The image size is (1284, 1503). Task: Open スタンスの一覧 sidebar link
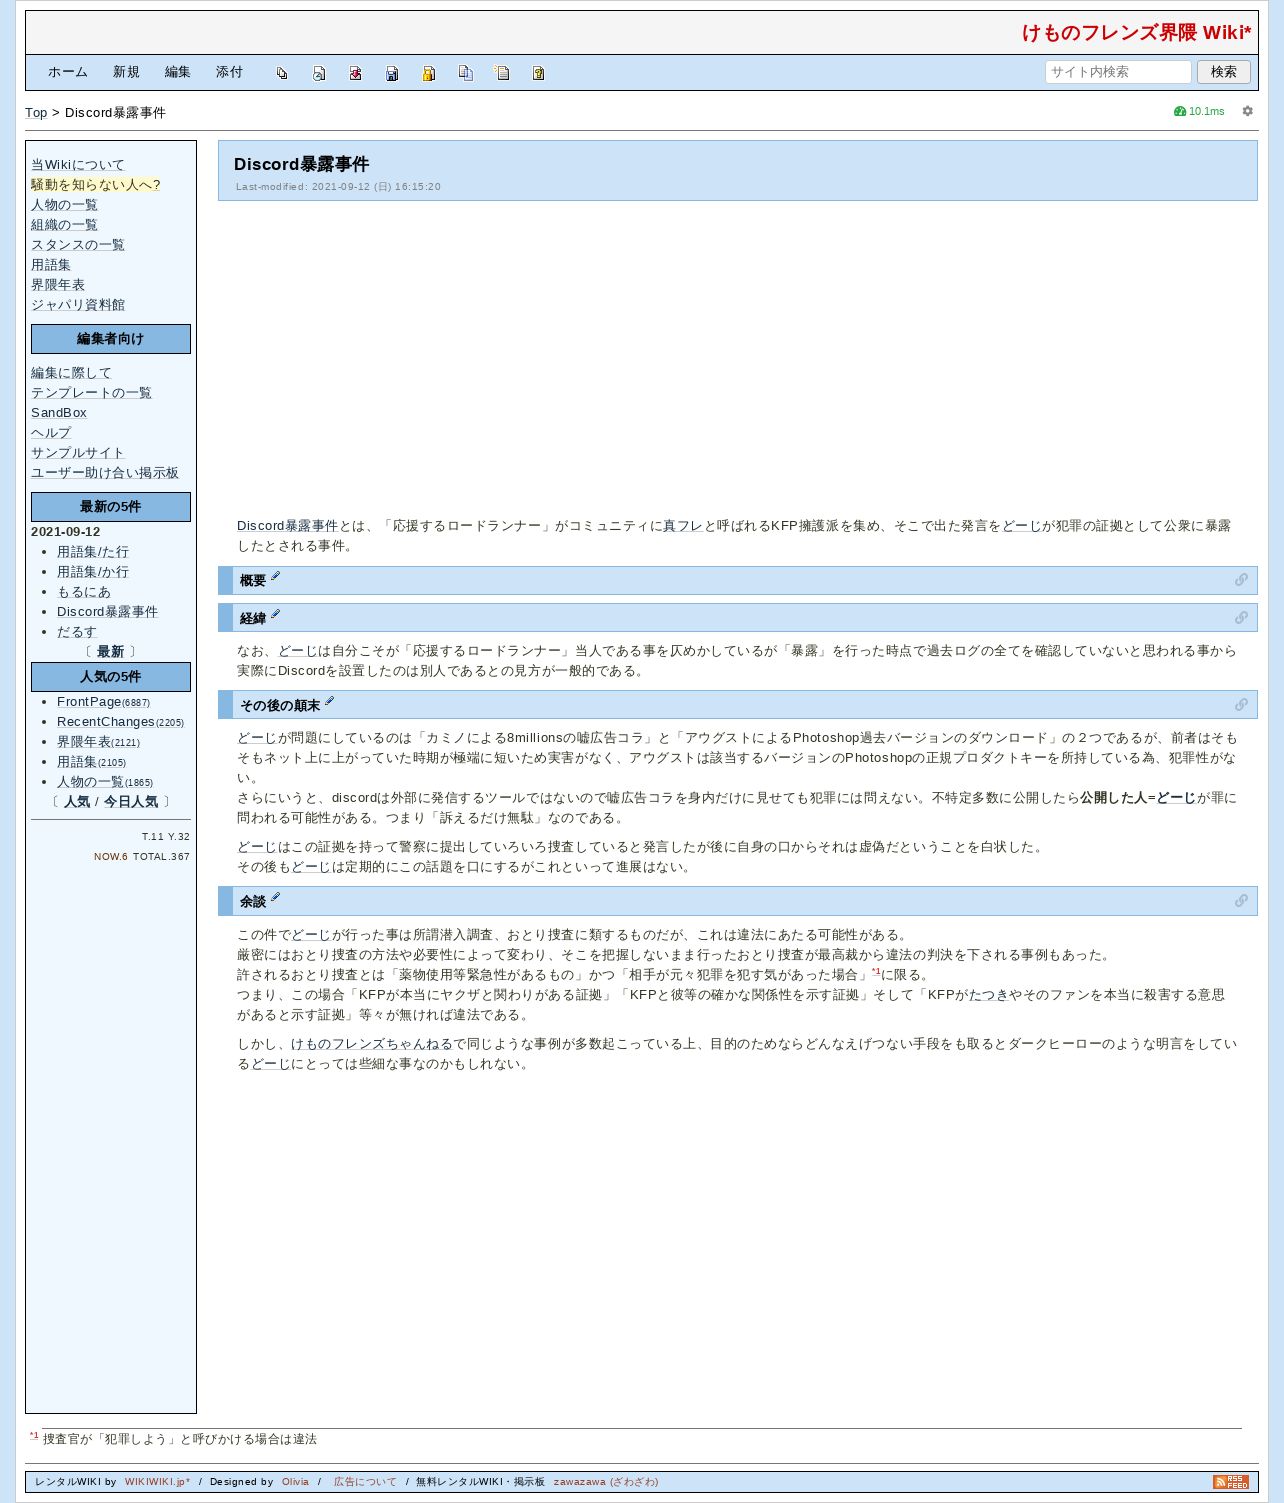pos(78,245)
